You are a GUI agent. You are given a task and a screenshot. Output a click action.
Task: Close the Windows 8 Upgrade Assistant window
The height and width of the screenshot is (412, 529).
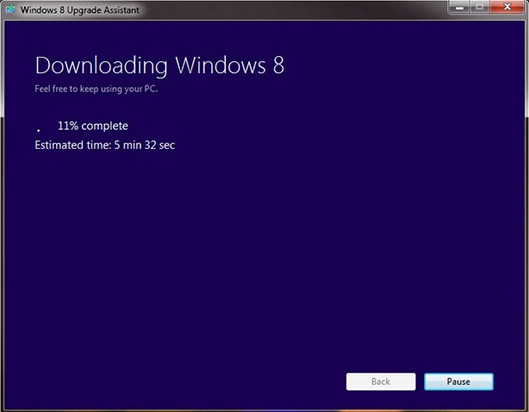(x=507, y=7)
